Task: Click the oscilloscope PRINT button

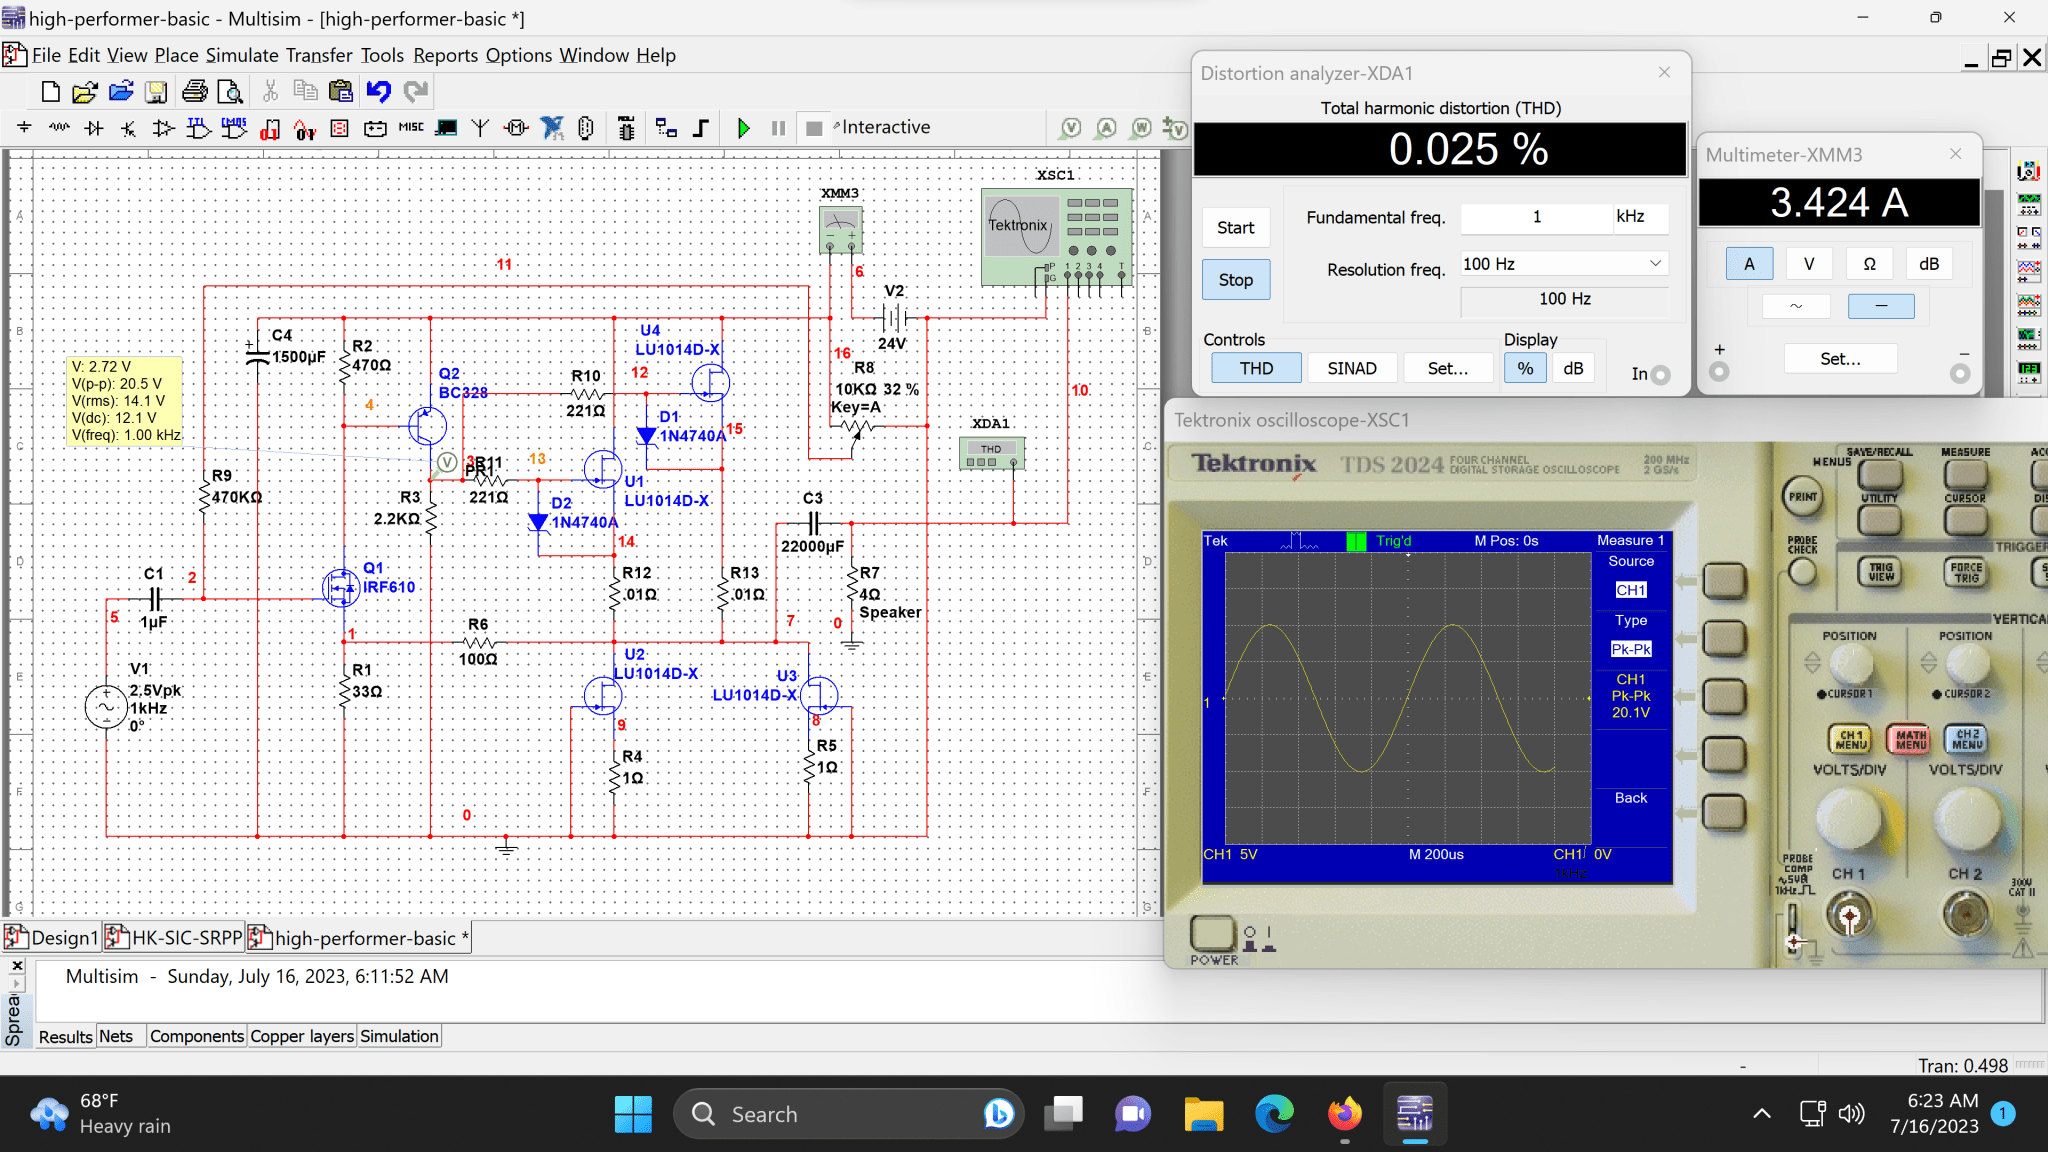Action: click(x=1803, y=497)
